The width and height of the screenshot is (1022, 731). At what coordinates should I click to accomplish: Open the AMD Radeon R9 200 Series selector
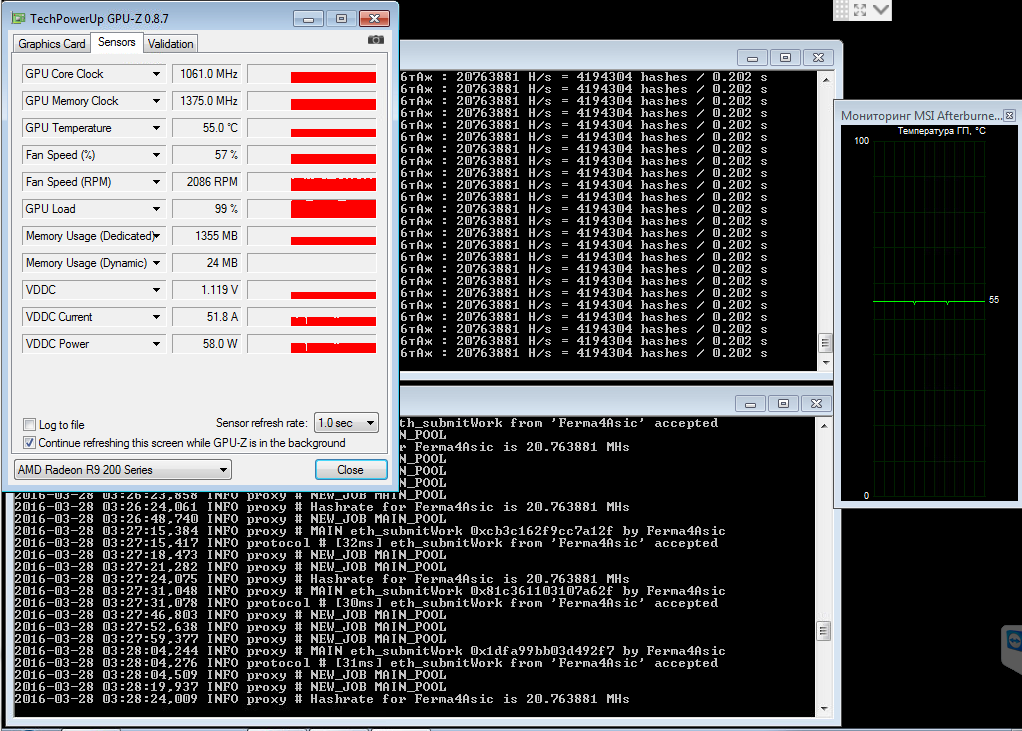coord(123,470)
